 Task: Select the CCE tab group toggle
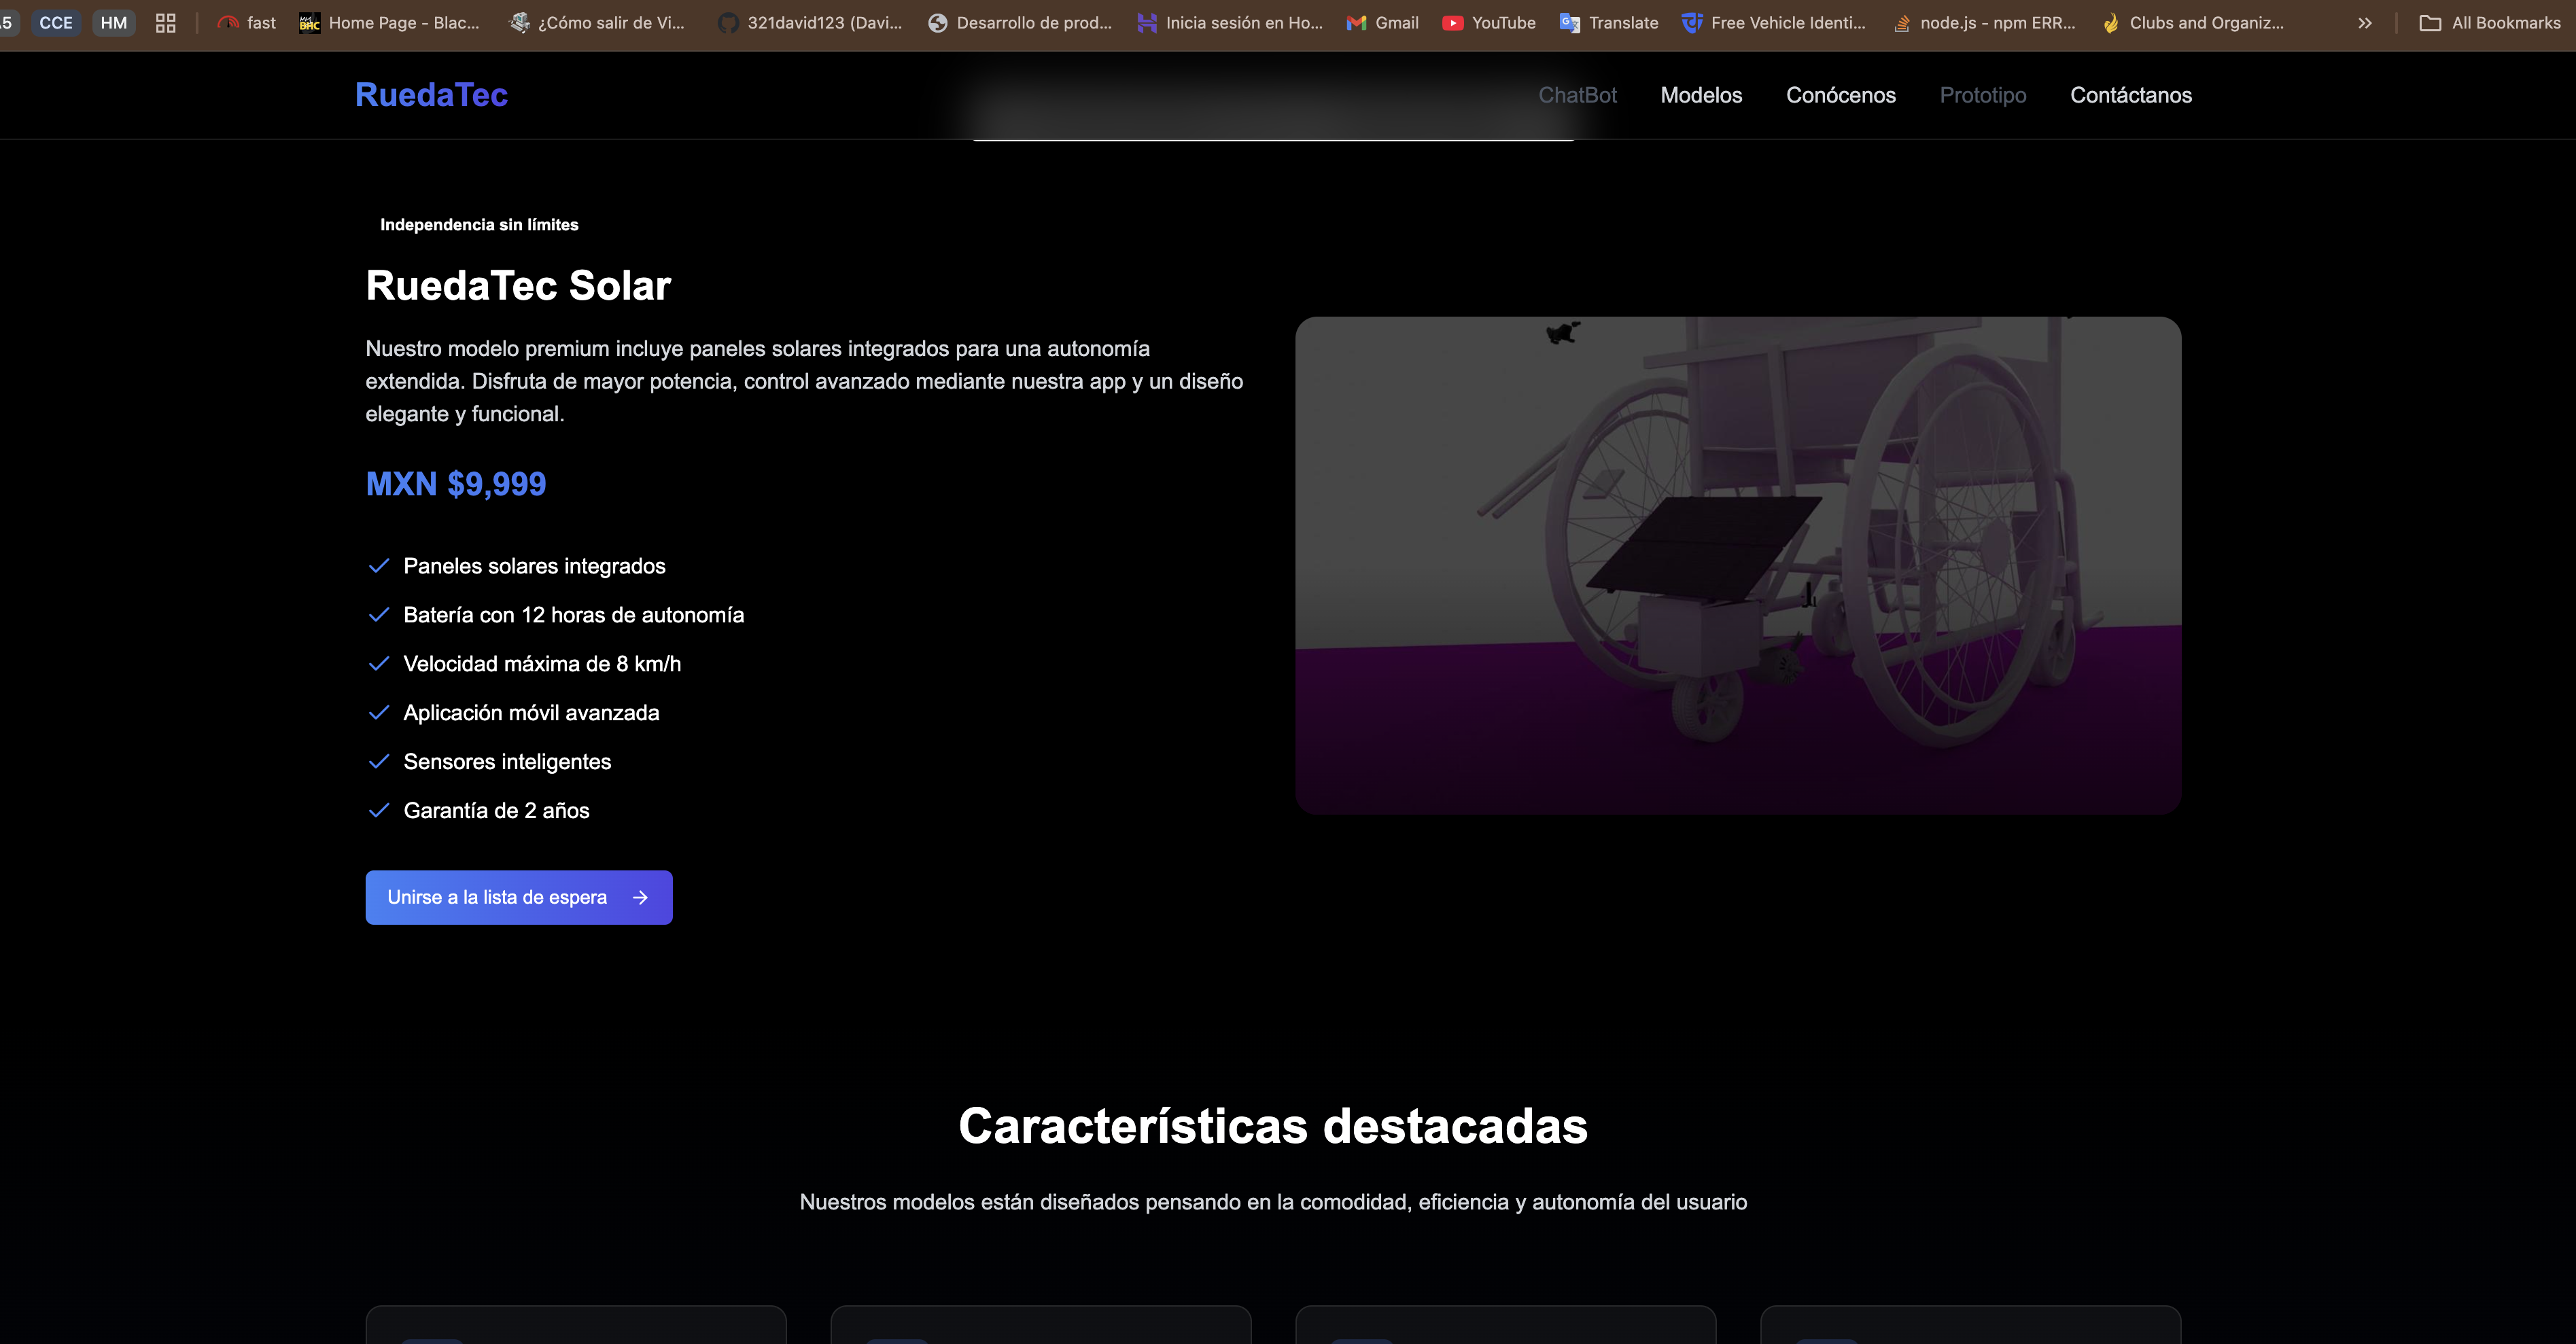pos(55,22)
